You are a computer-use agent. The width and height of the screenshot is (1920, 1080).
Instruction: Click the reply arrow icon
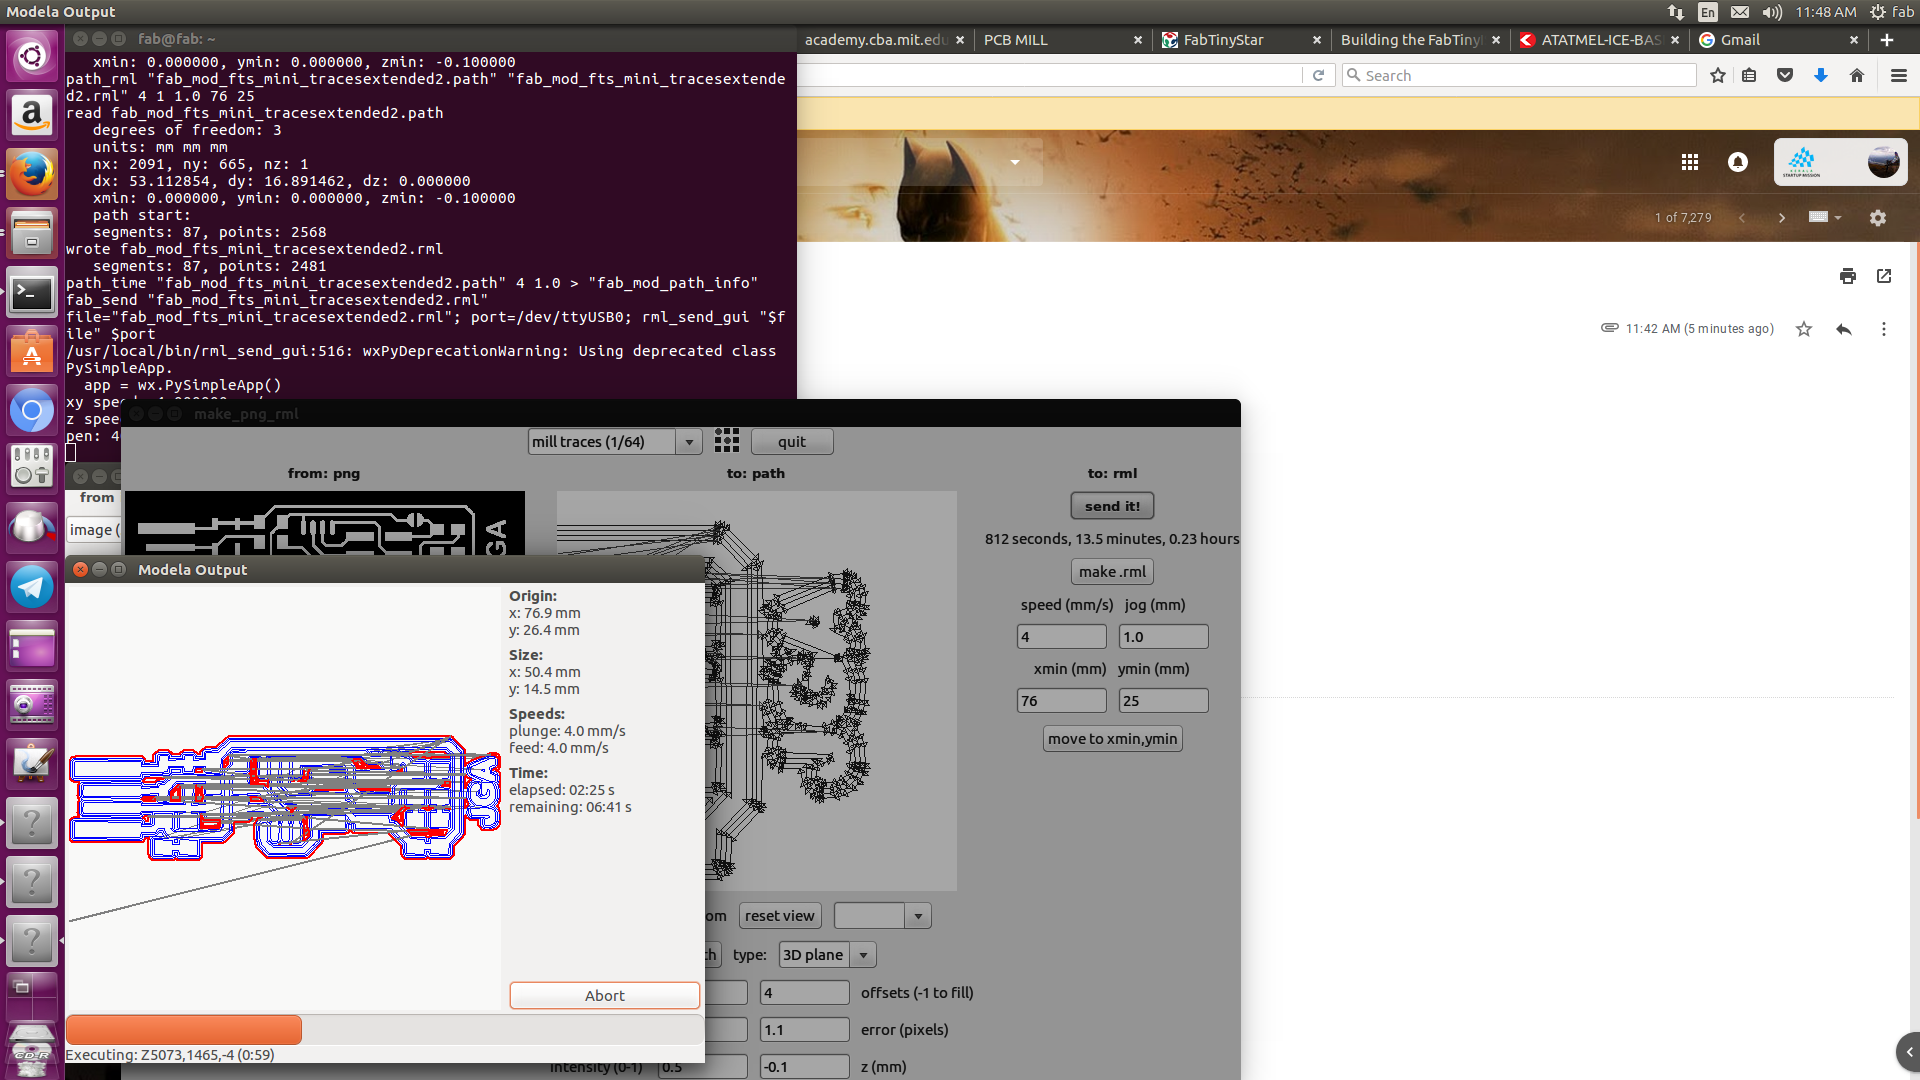click(x=1843, y=329)
